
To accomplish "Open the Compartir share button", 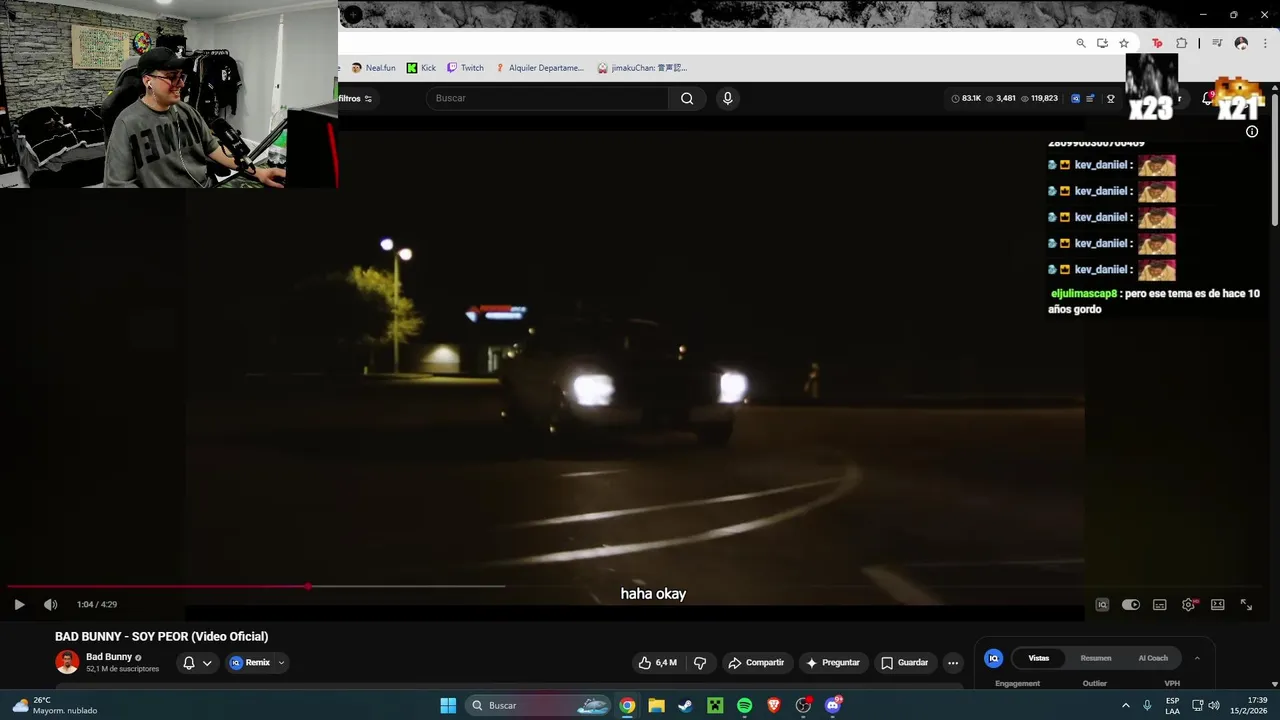I will point(757,662).
